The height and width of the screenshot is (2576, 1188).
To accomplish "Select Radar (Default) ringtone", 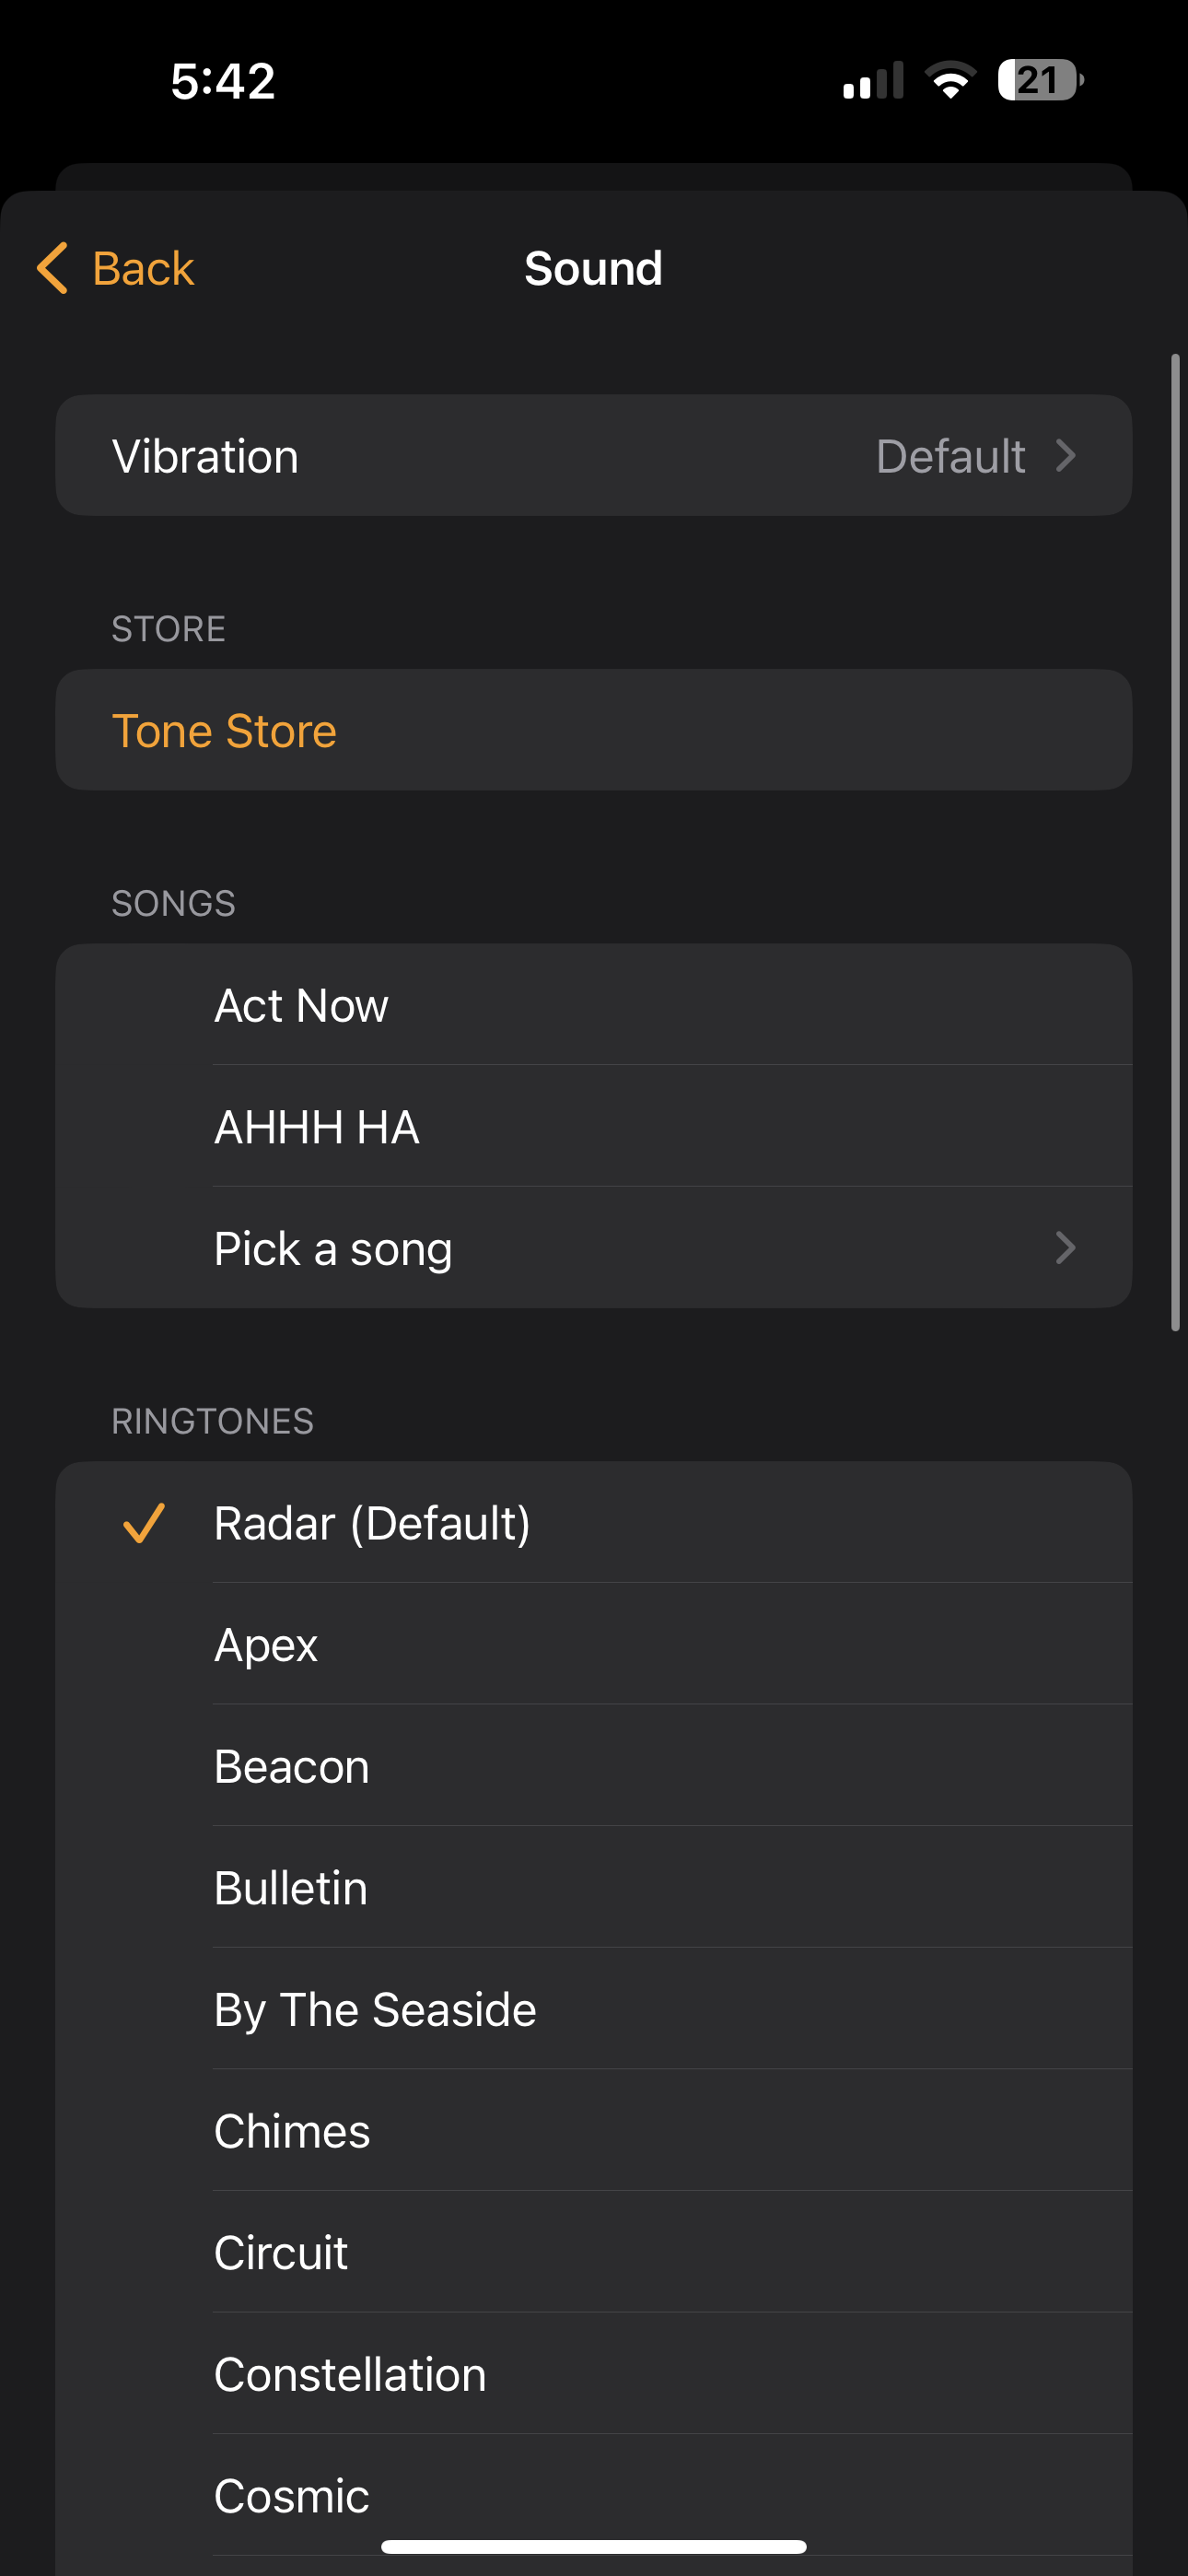I will coord(372,1523).
